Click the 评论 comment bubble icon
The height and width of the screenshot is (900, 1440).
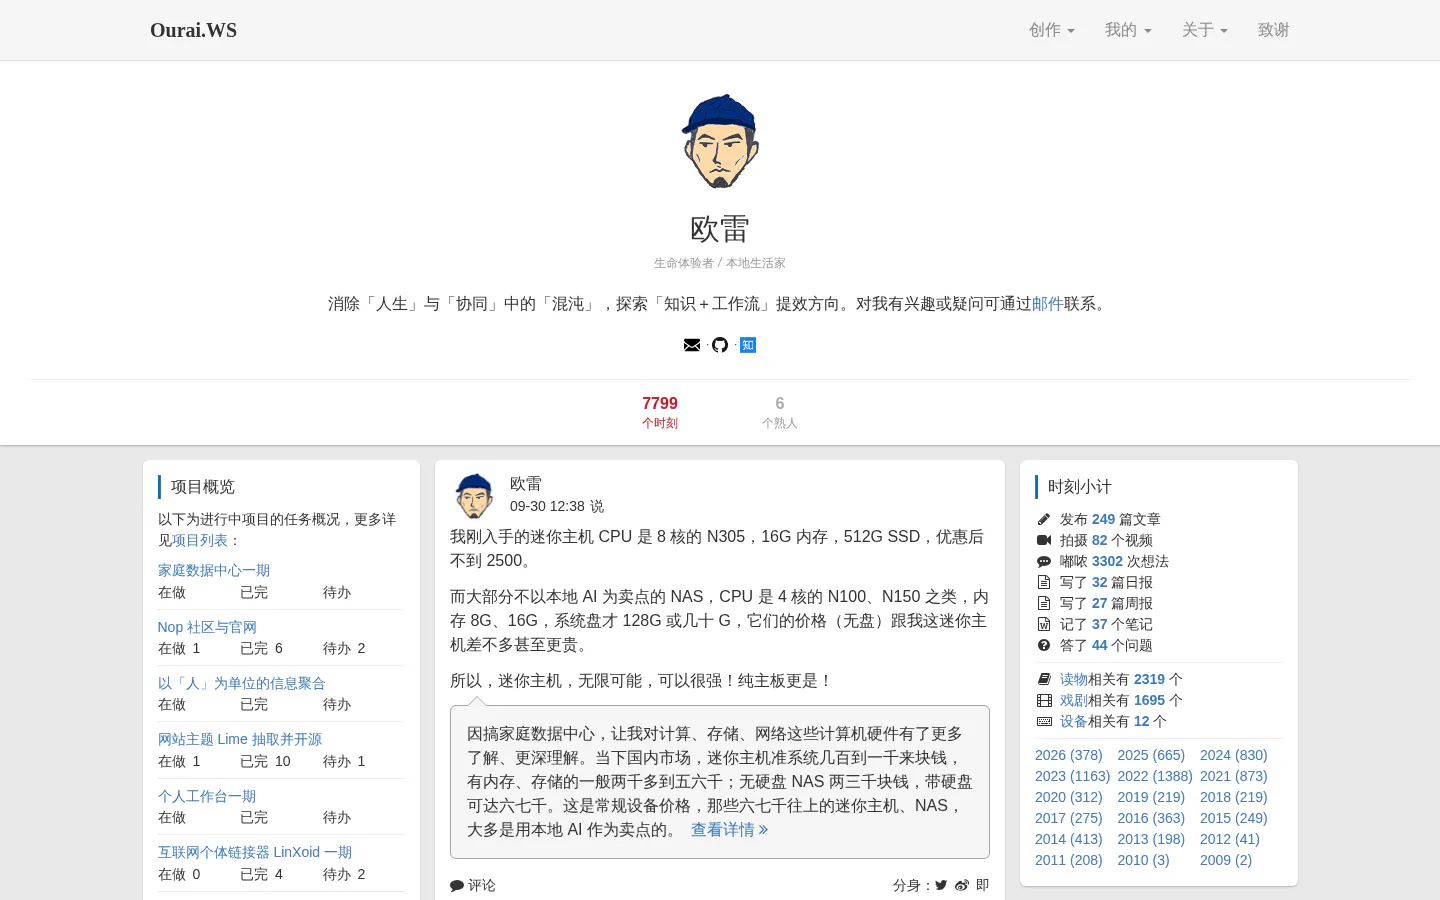tap(457, 885)
